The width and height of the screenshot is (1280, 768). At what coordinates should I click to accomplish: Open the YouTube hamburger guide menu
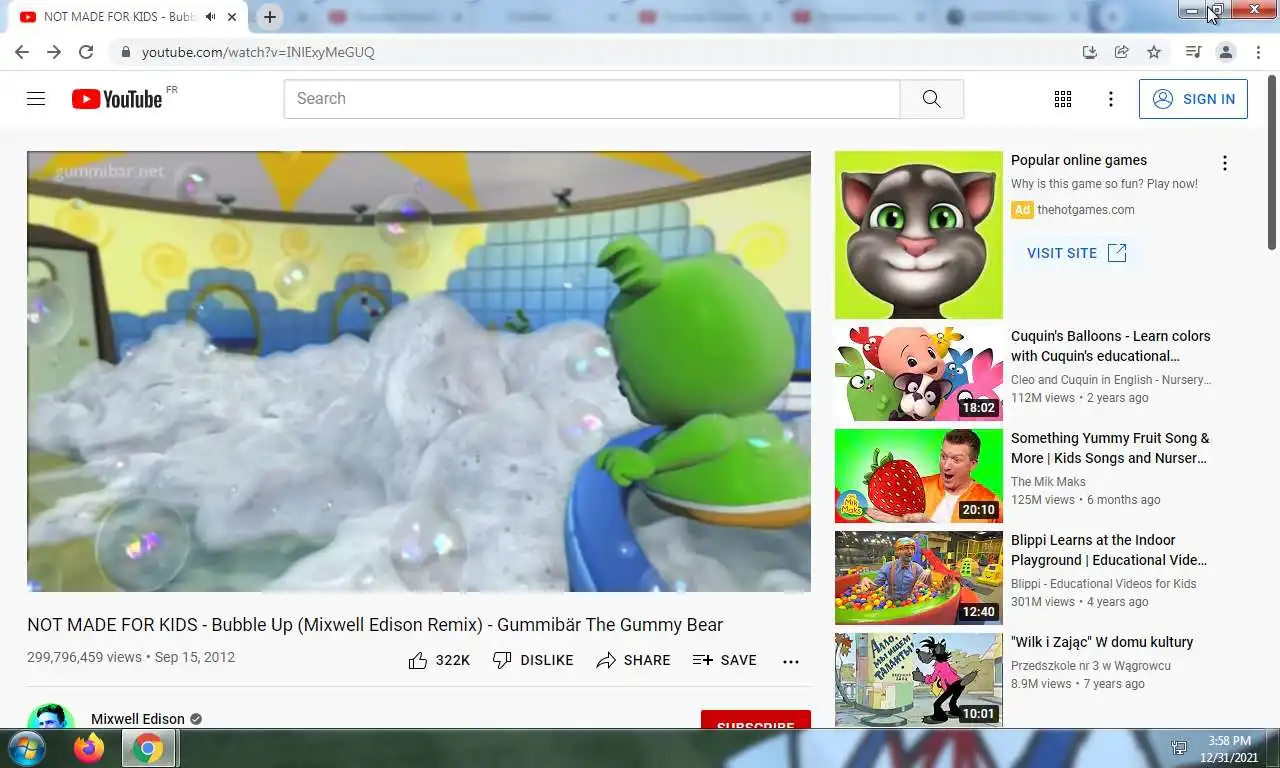pos(36,99)
